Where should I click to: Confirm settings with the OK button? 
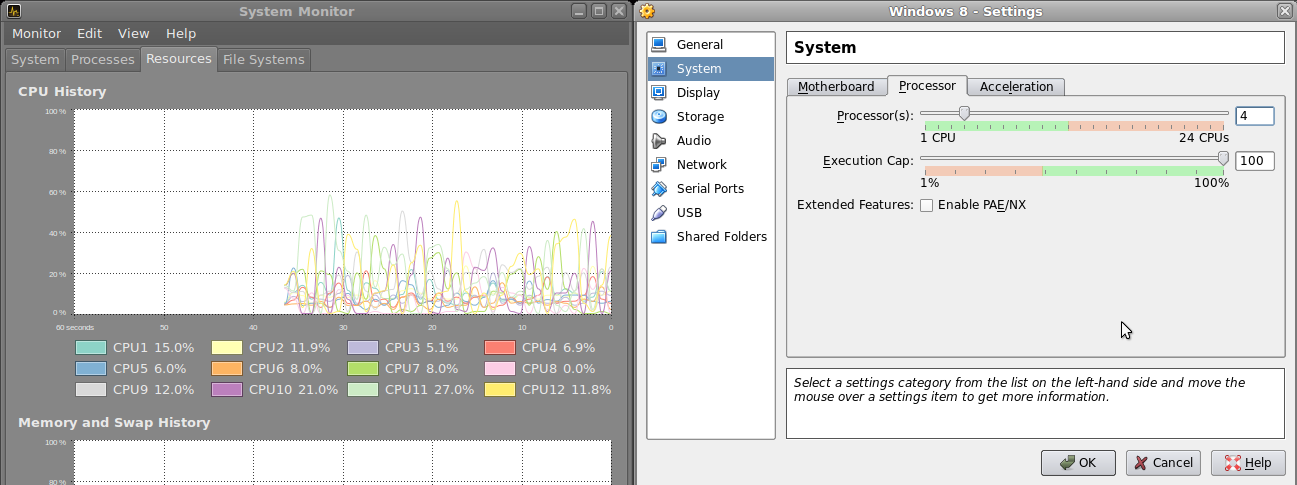click(1078, 463)
